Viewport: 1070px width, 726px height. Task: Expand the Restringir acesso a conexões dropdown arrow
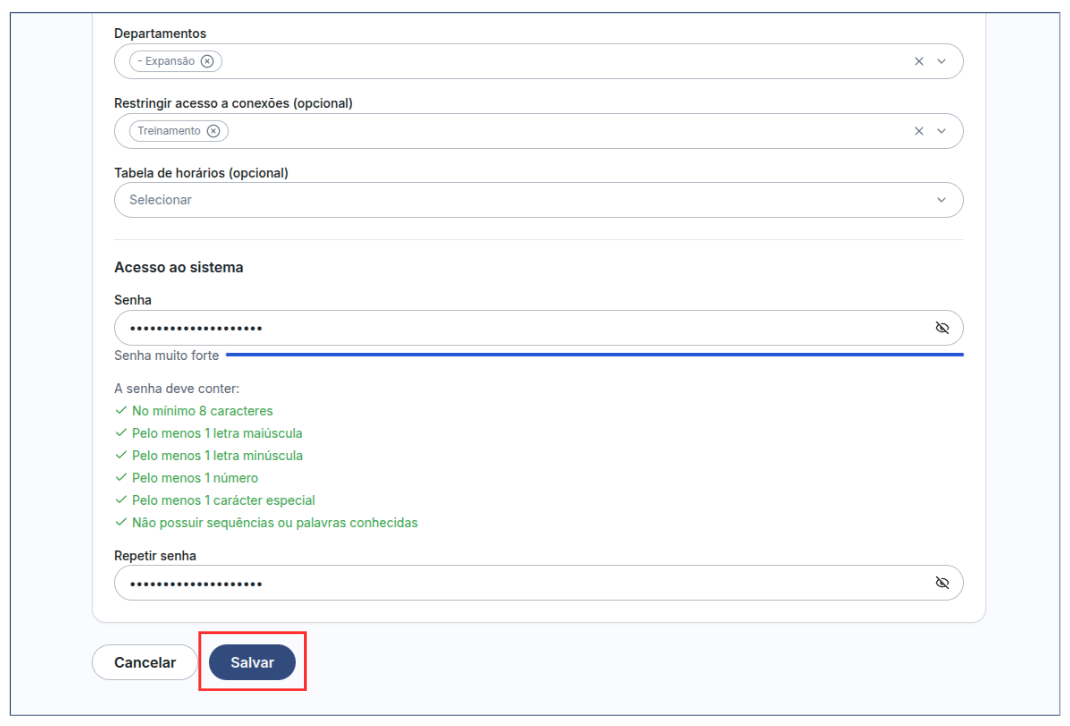pos(941,131)
